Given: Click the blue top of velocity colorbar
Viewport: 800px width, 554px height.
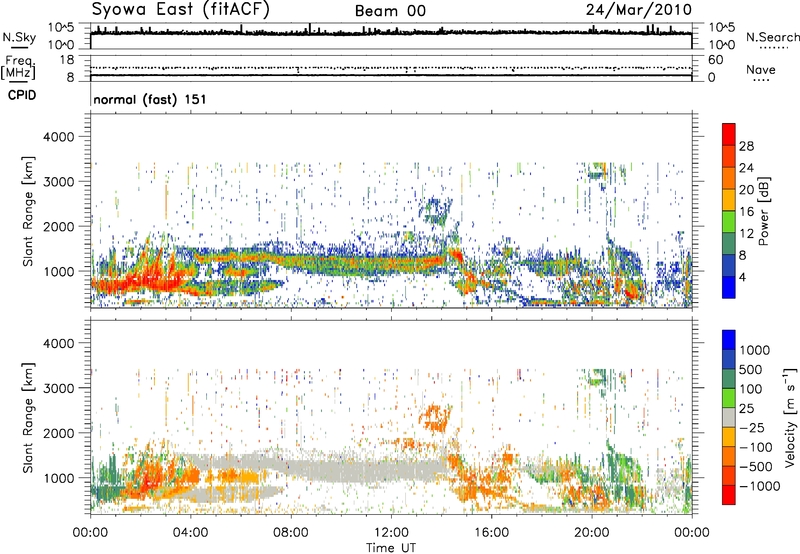Looking at the screenshot, I should (729, 340).
